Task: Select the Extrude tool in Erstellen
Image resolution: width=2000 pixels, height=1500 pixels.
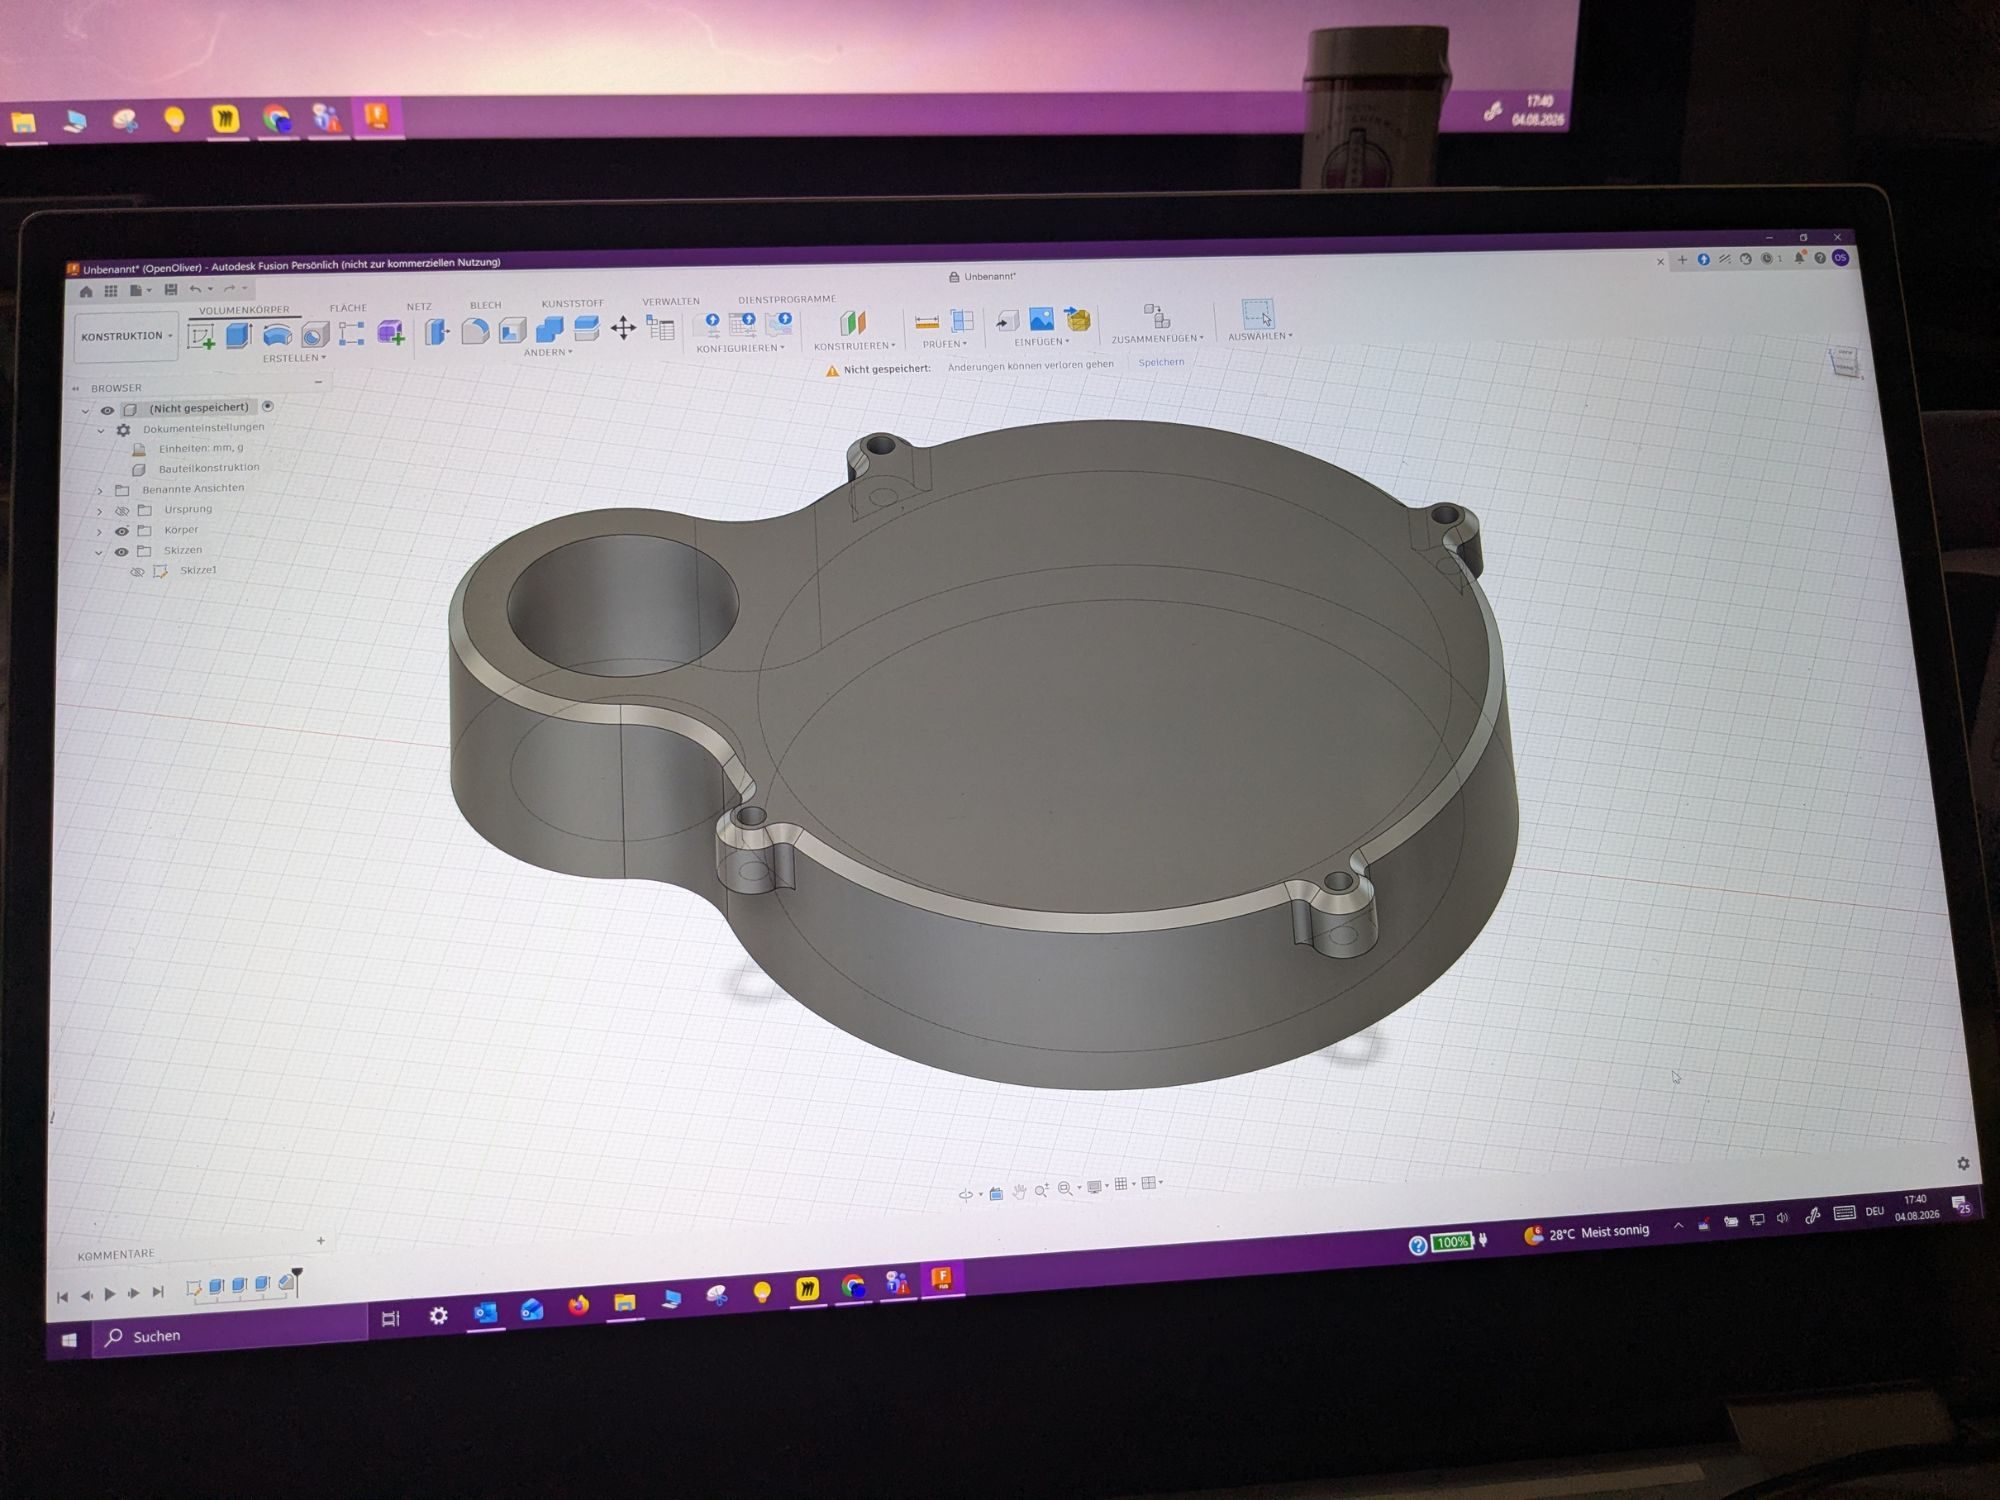Action: coord(238,335)
